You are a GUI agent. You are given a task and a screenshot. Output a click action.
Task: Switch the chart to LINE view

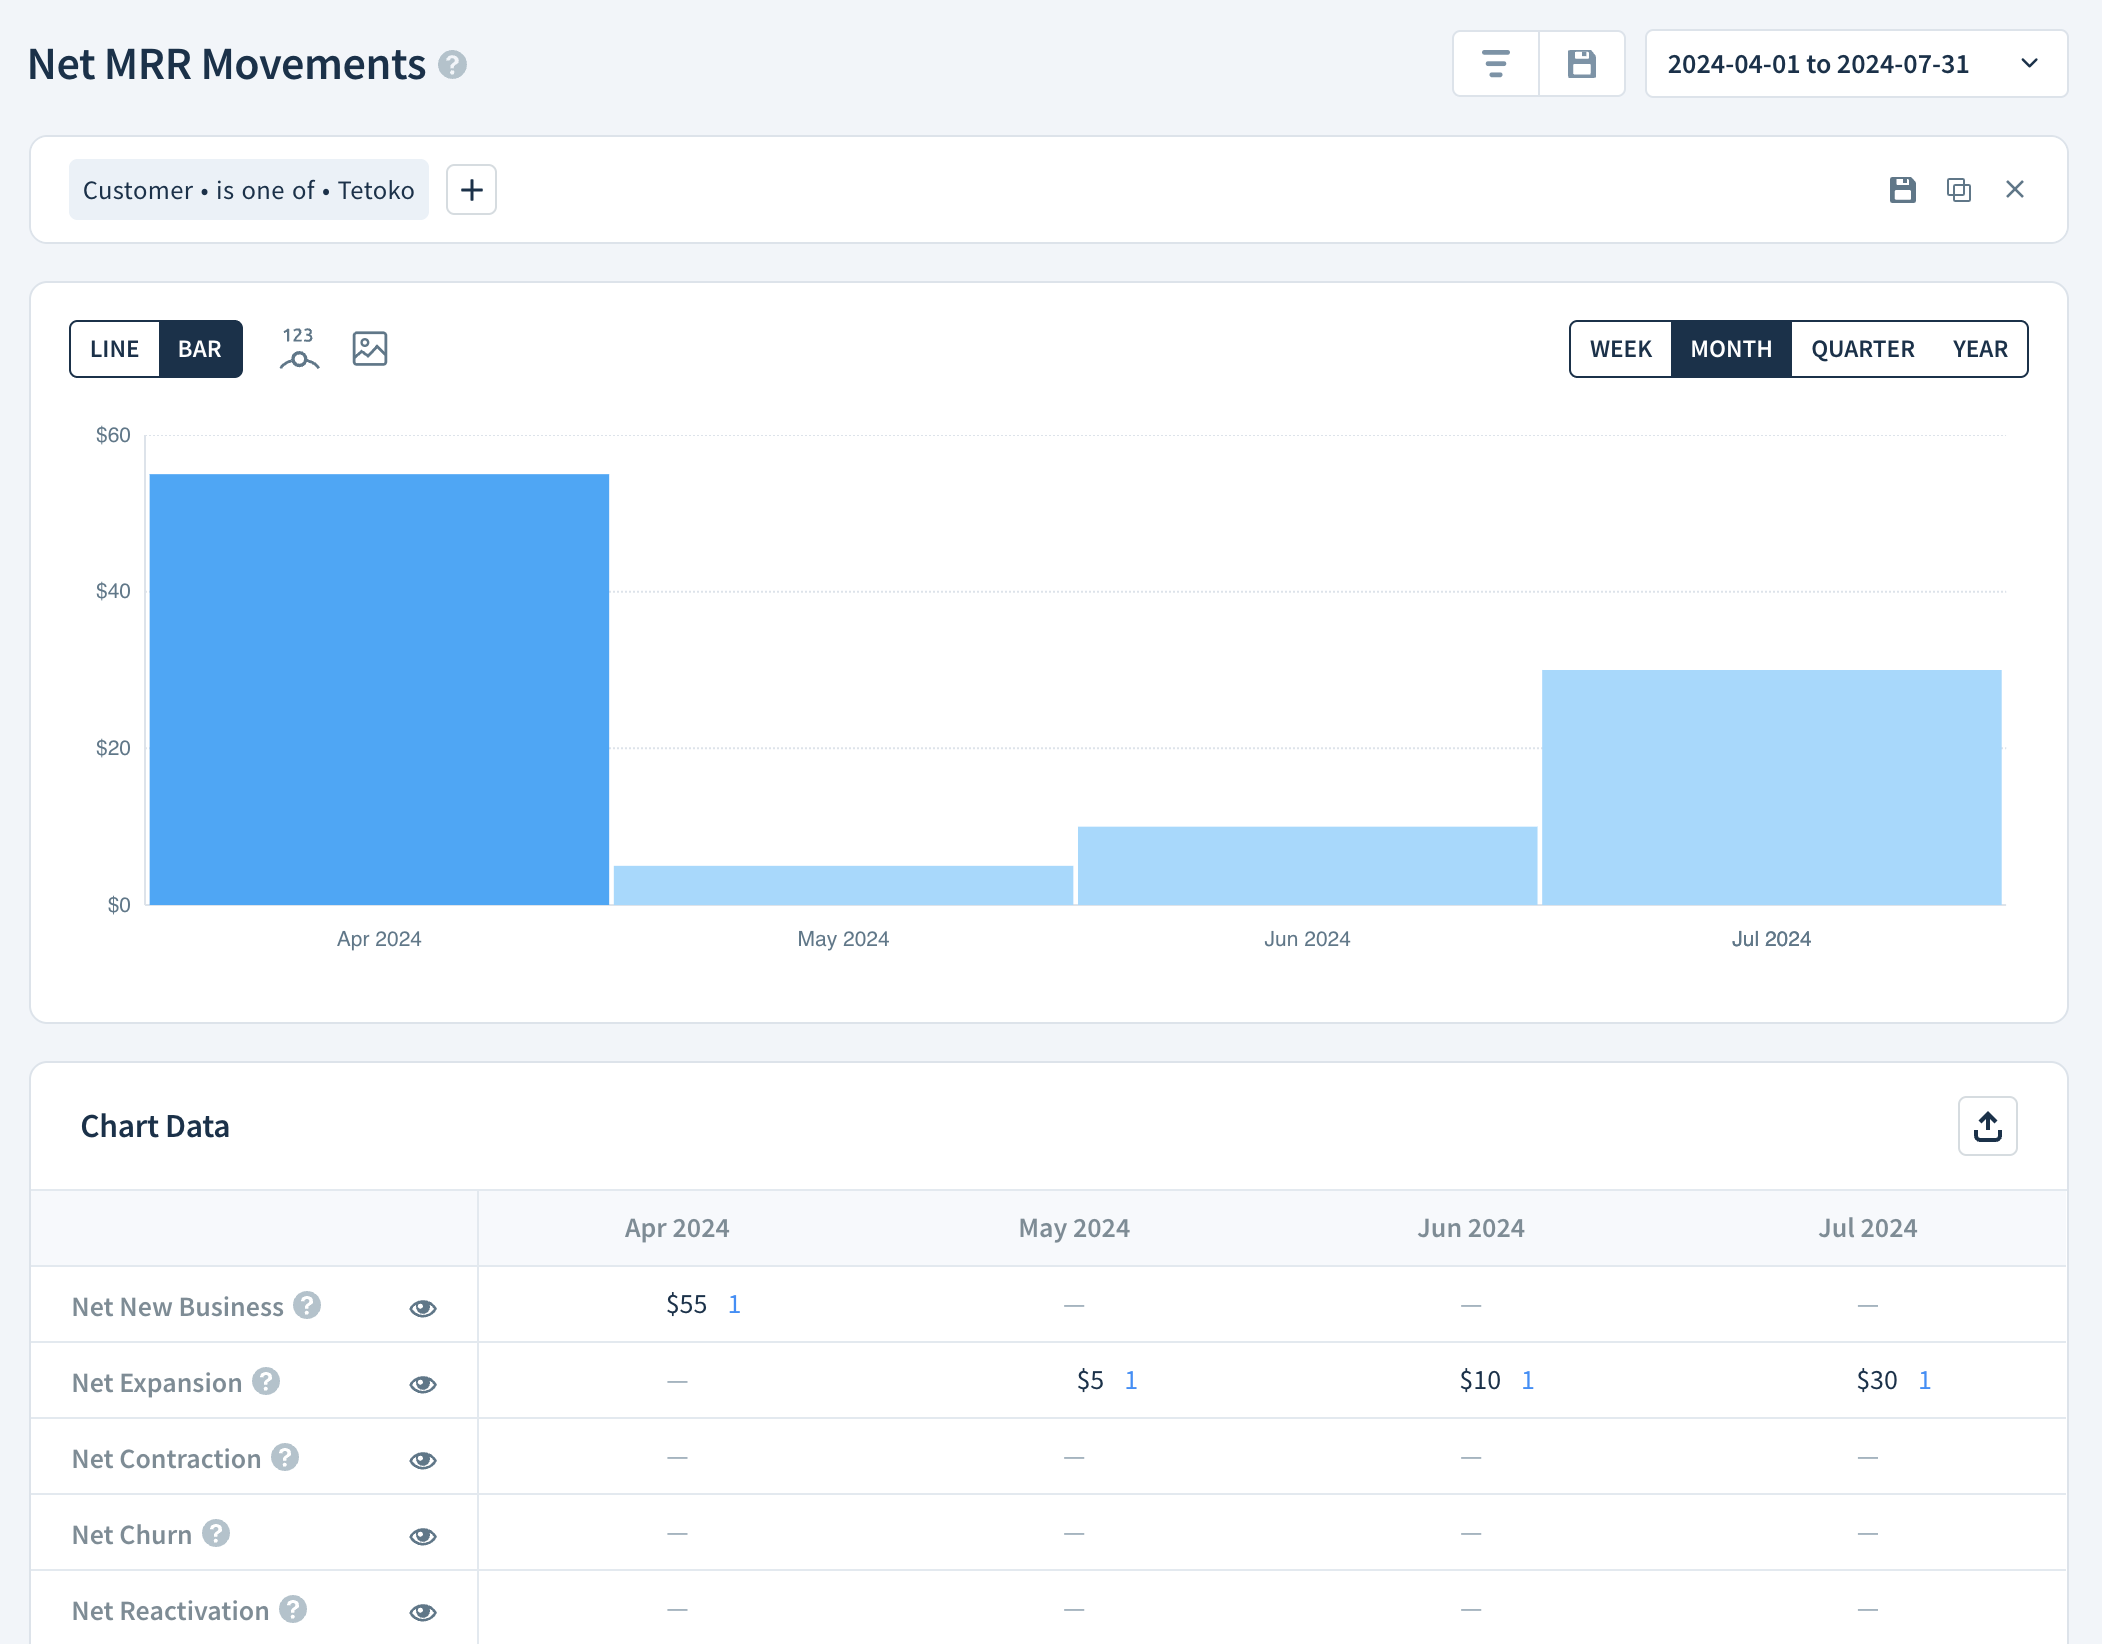pos(114,348)
